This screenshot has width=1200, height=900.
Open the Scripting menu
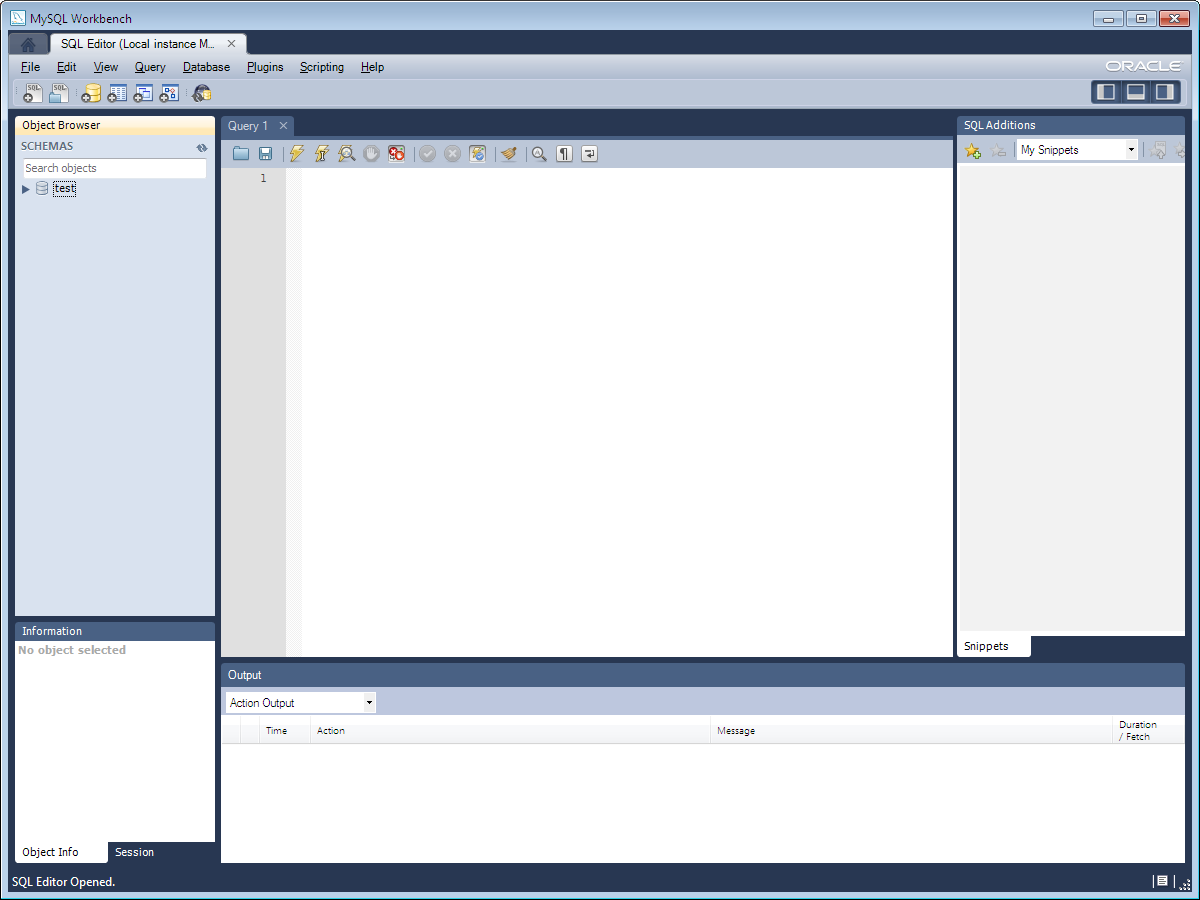[322, 67]
